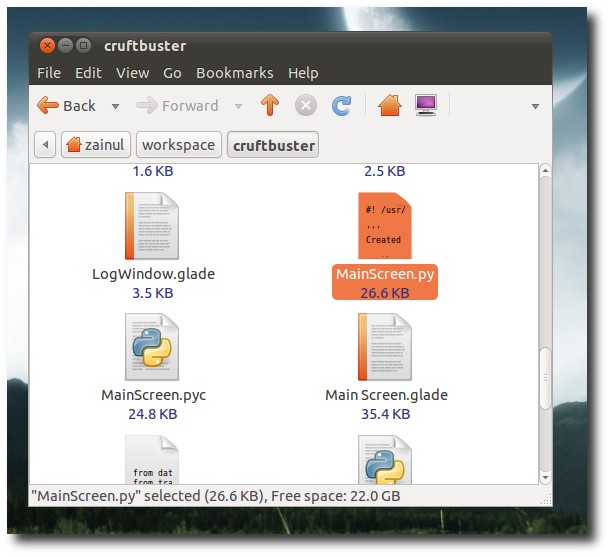Open the Bookmarks menu
The height and width of the screenshot is (557, 610).
click(x=235, y=73)
